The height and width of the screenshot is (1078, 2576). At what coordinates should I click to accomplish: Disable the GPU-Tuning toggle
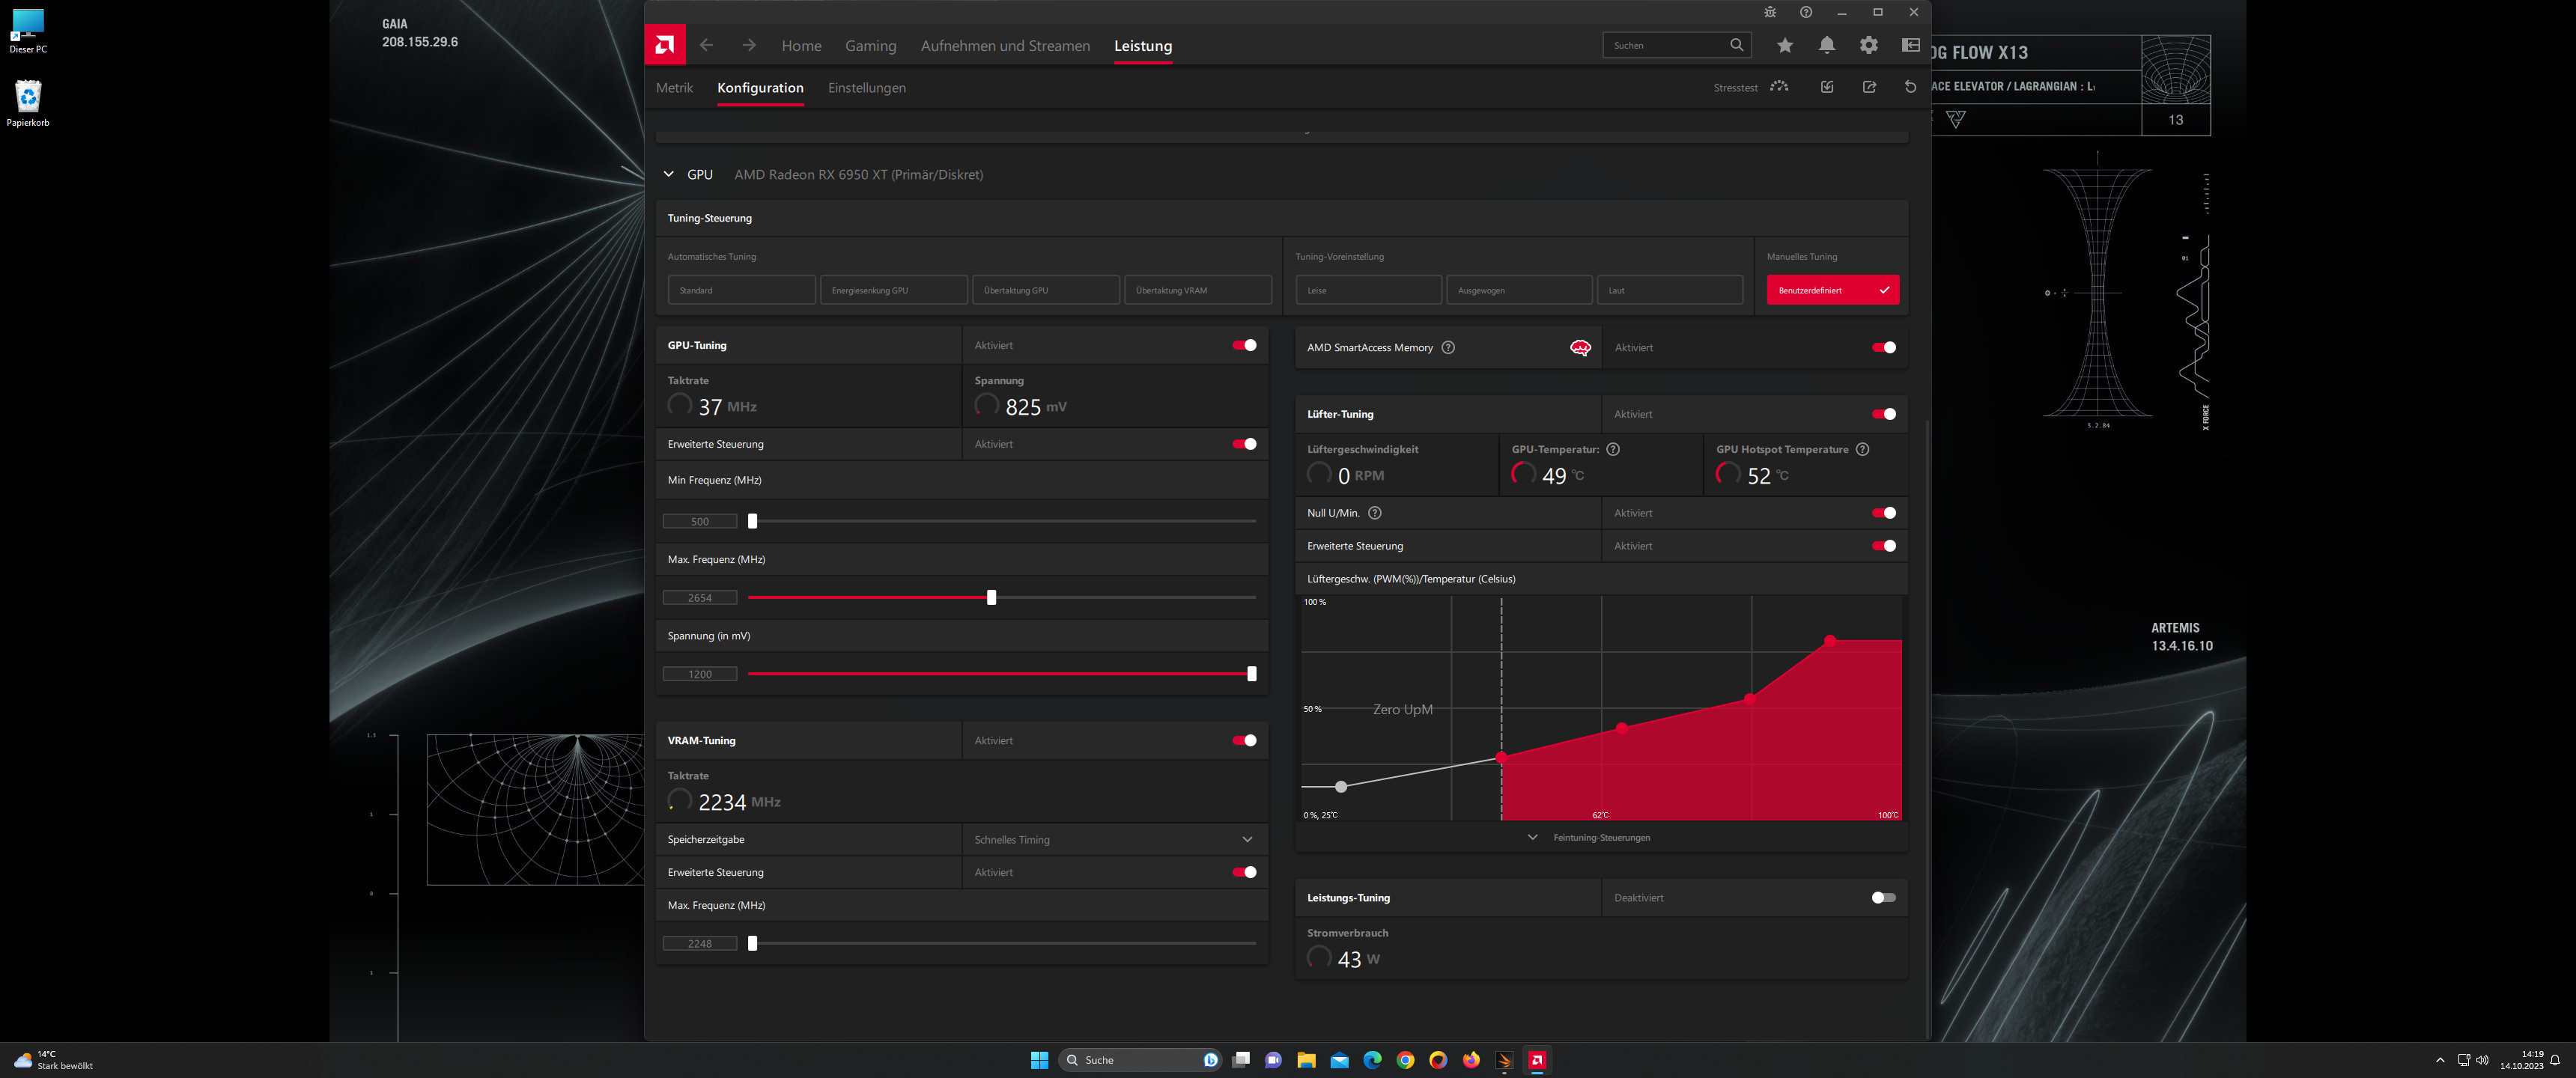1244,345
